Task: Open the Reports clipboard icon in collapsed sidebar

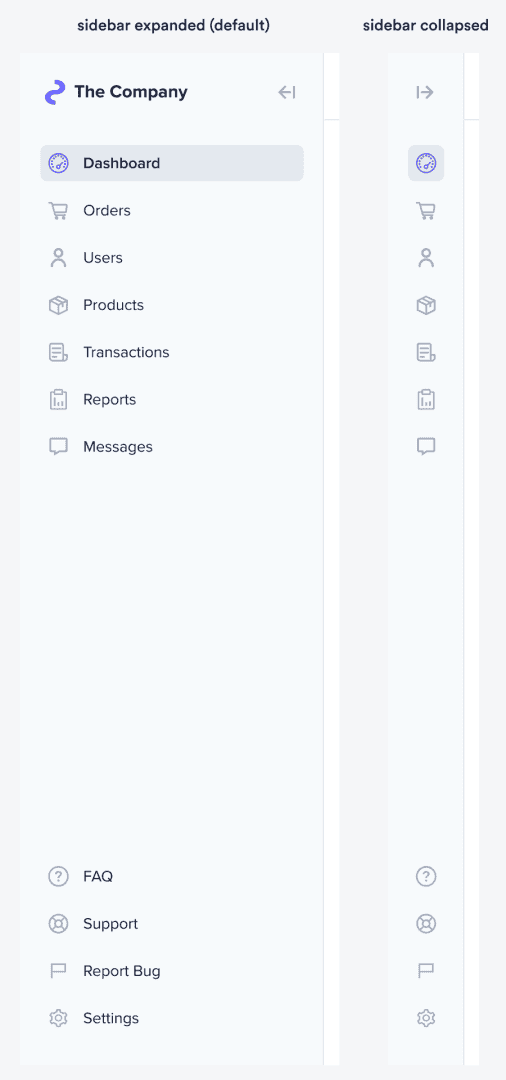Action: (426, 399)
